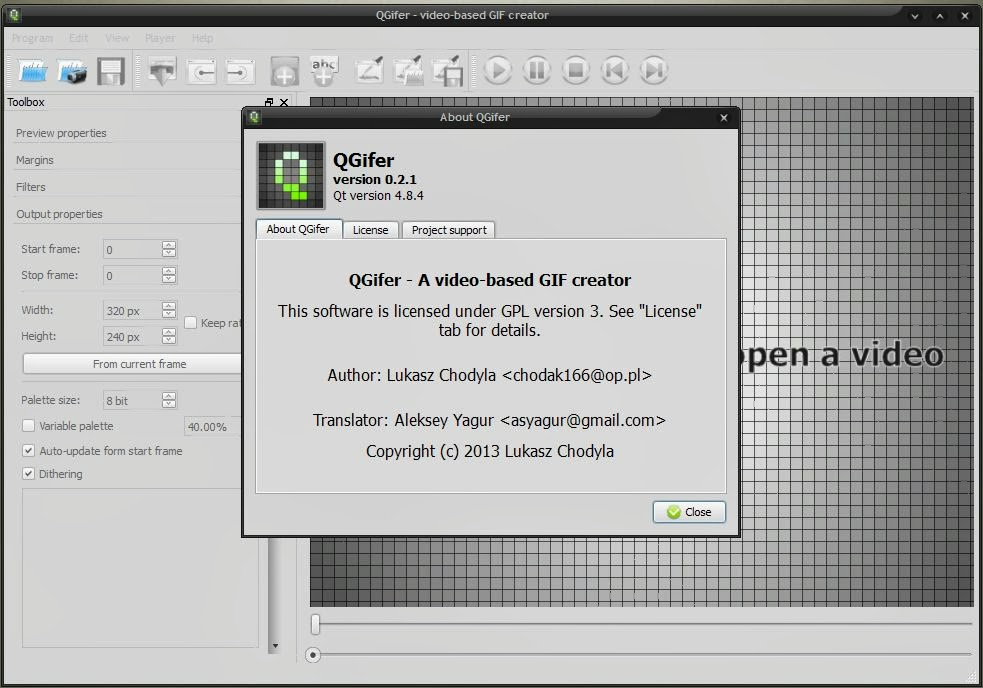
Task: Toggle Auto-update form start frame checkbox
Action: (28, 450)
